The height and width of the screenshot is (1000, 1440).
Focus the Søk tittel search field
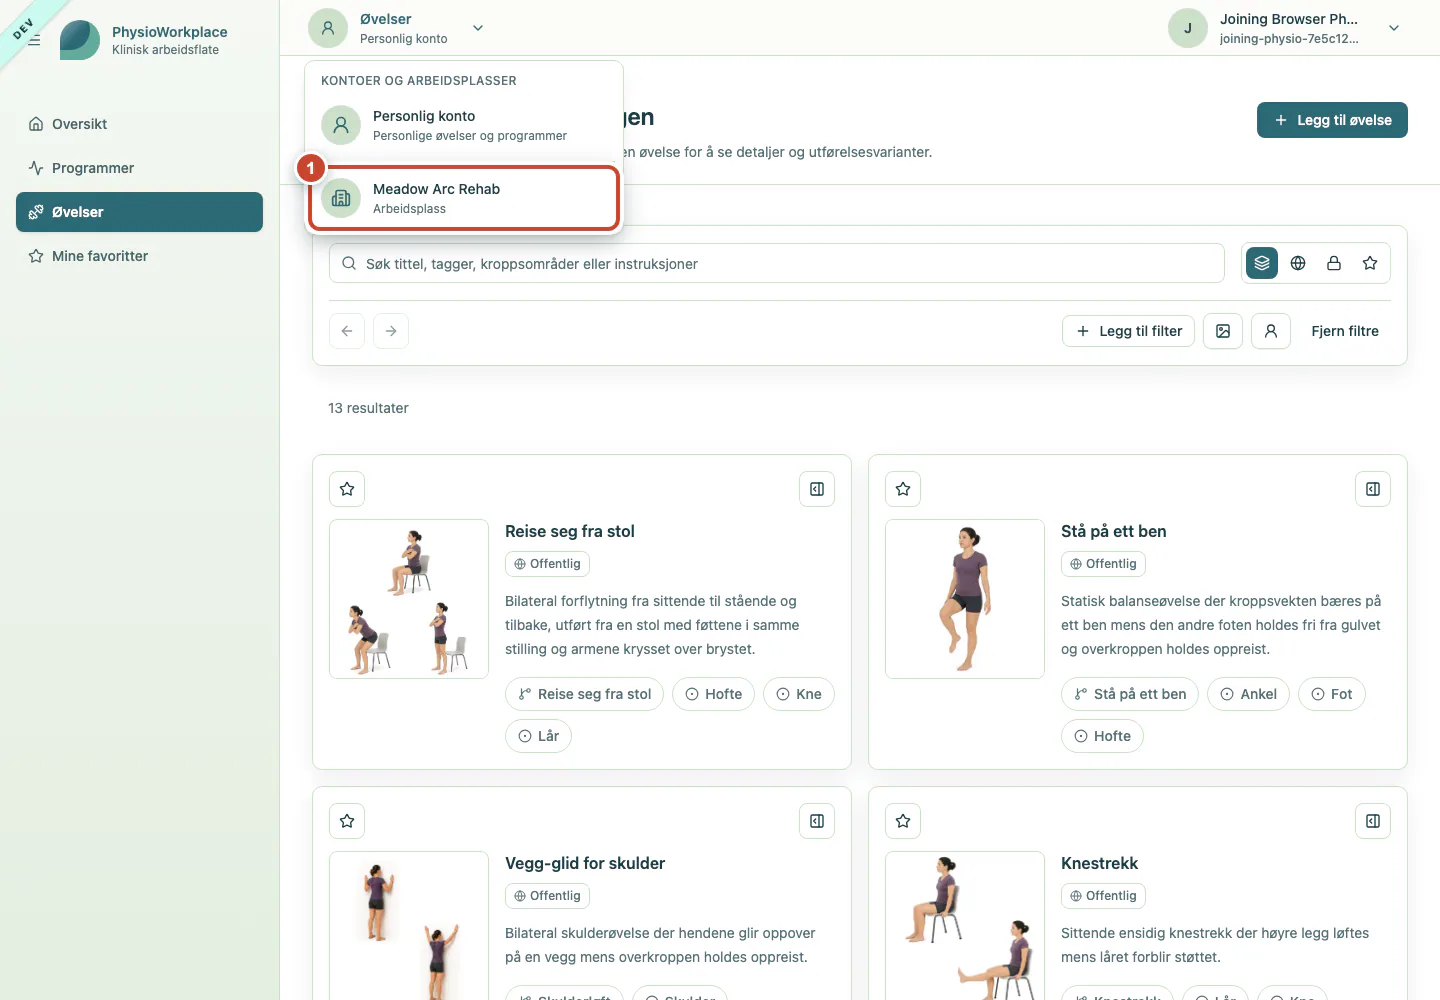(x=777, y=263)
